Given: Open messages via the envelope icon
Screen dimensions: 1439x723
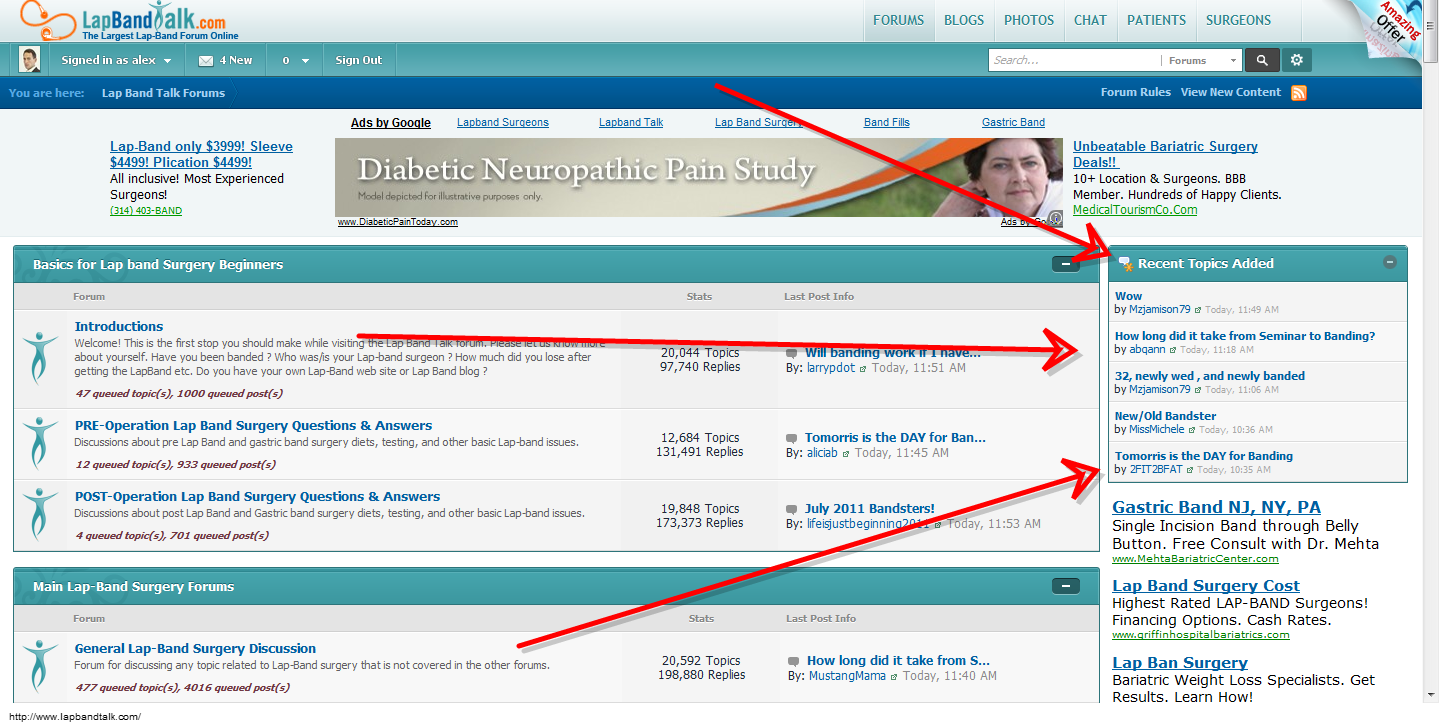Looking at the screenshot, I should pyautogui.click(x=206, y=60).
